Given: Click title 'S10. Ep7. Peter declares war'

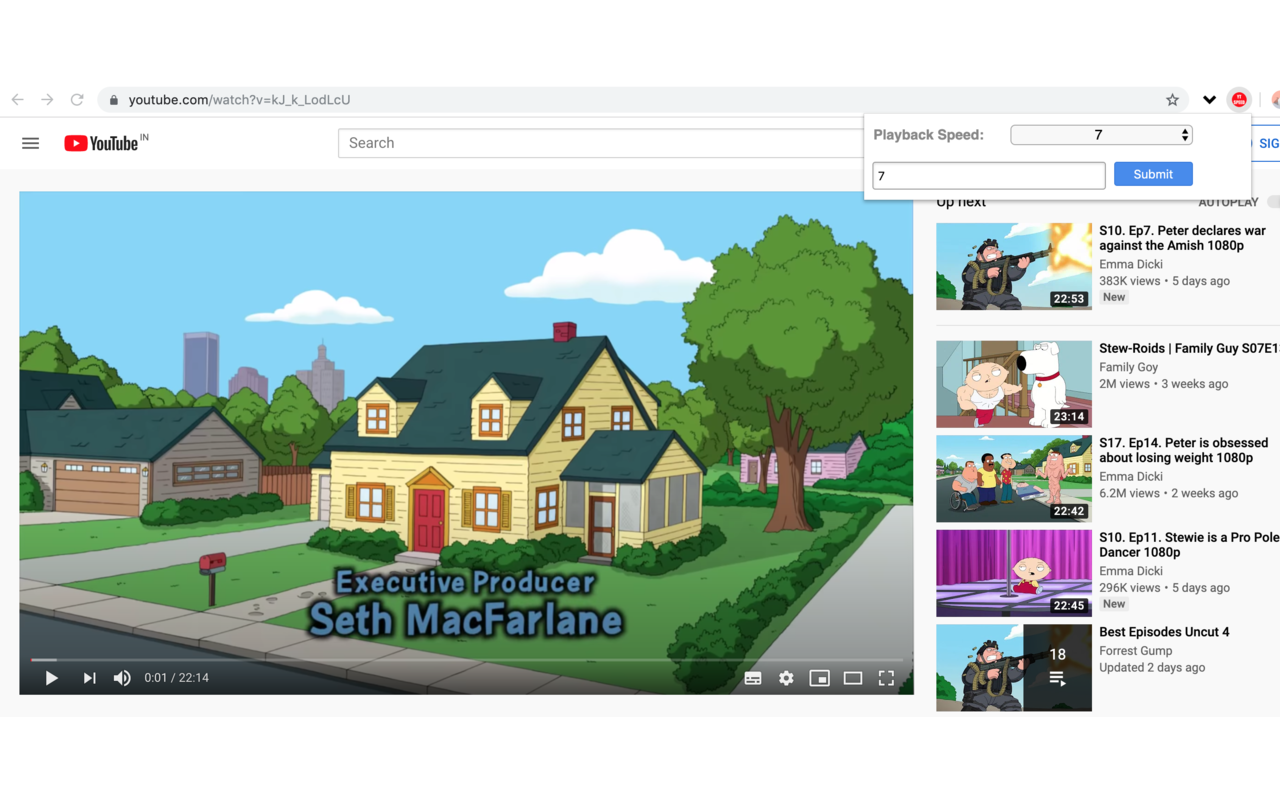Looking at the screenshot, I should coord(1182,238).
